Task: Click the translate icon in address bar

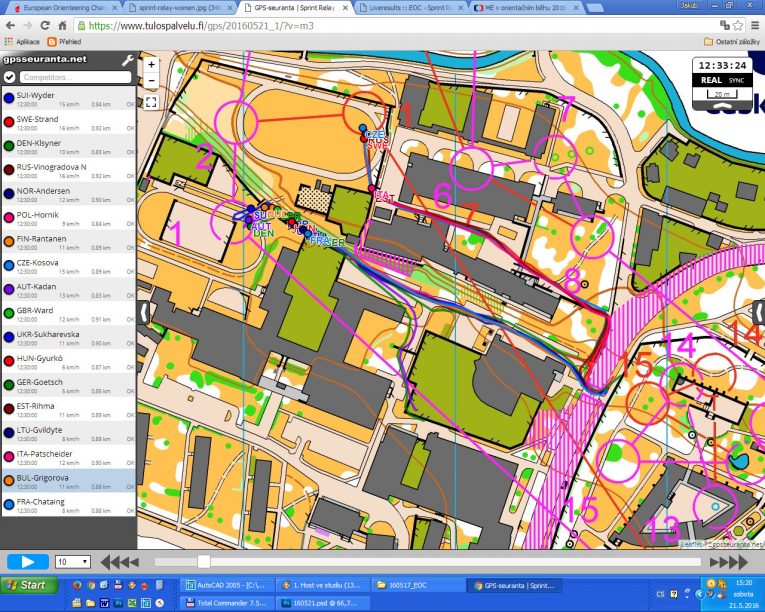Action: pos(725,25)
